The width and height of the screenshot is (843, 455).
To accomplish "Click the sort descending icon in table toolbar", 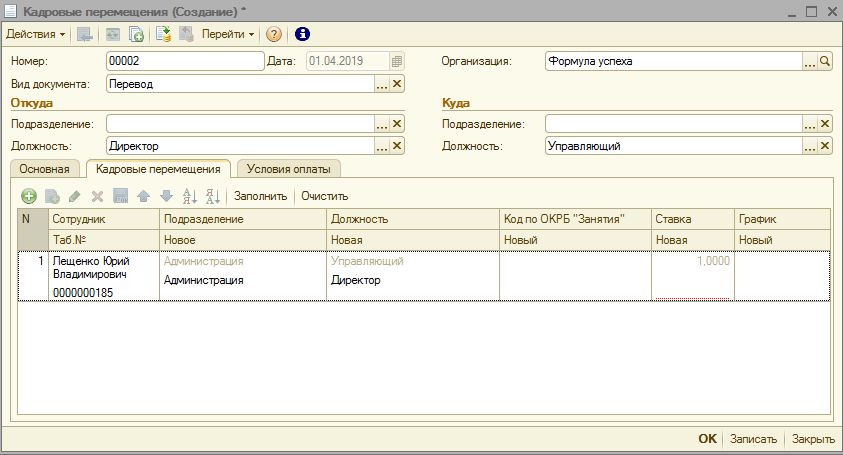I will pyautogui.click(x=212, y=196).
